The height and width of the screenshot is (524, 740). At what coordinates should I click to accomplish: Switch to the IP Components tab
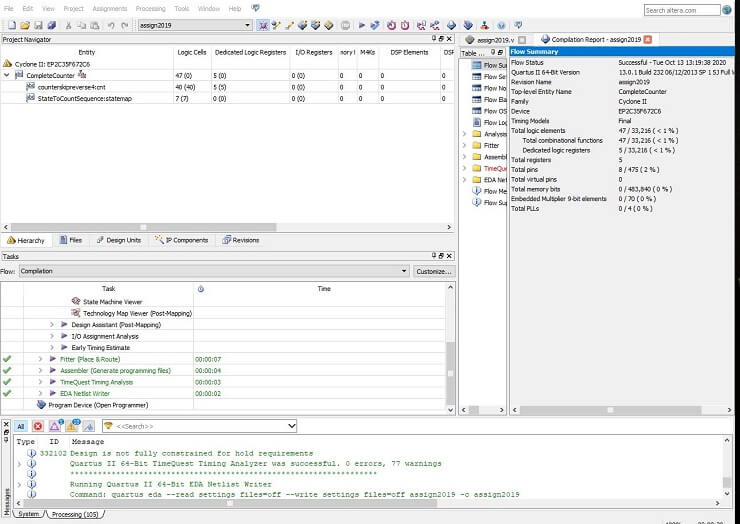point(181,240)
